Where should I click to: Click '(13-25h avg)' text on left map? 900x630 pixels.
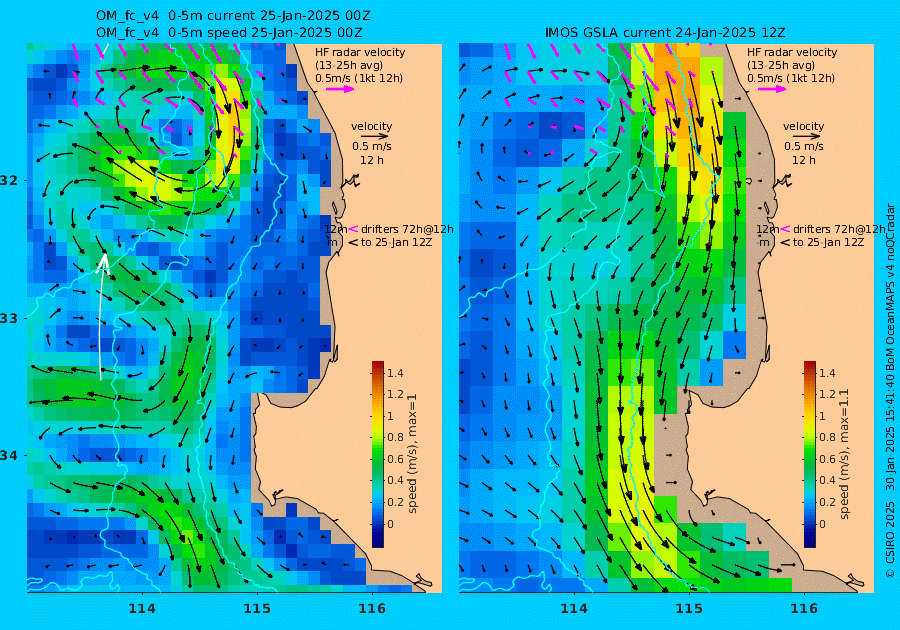tap(348, 65)
